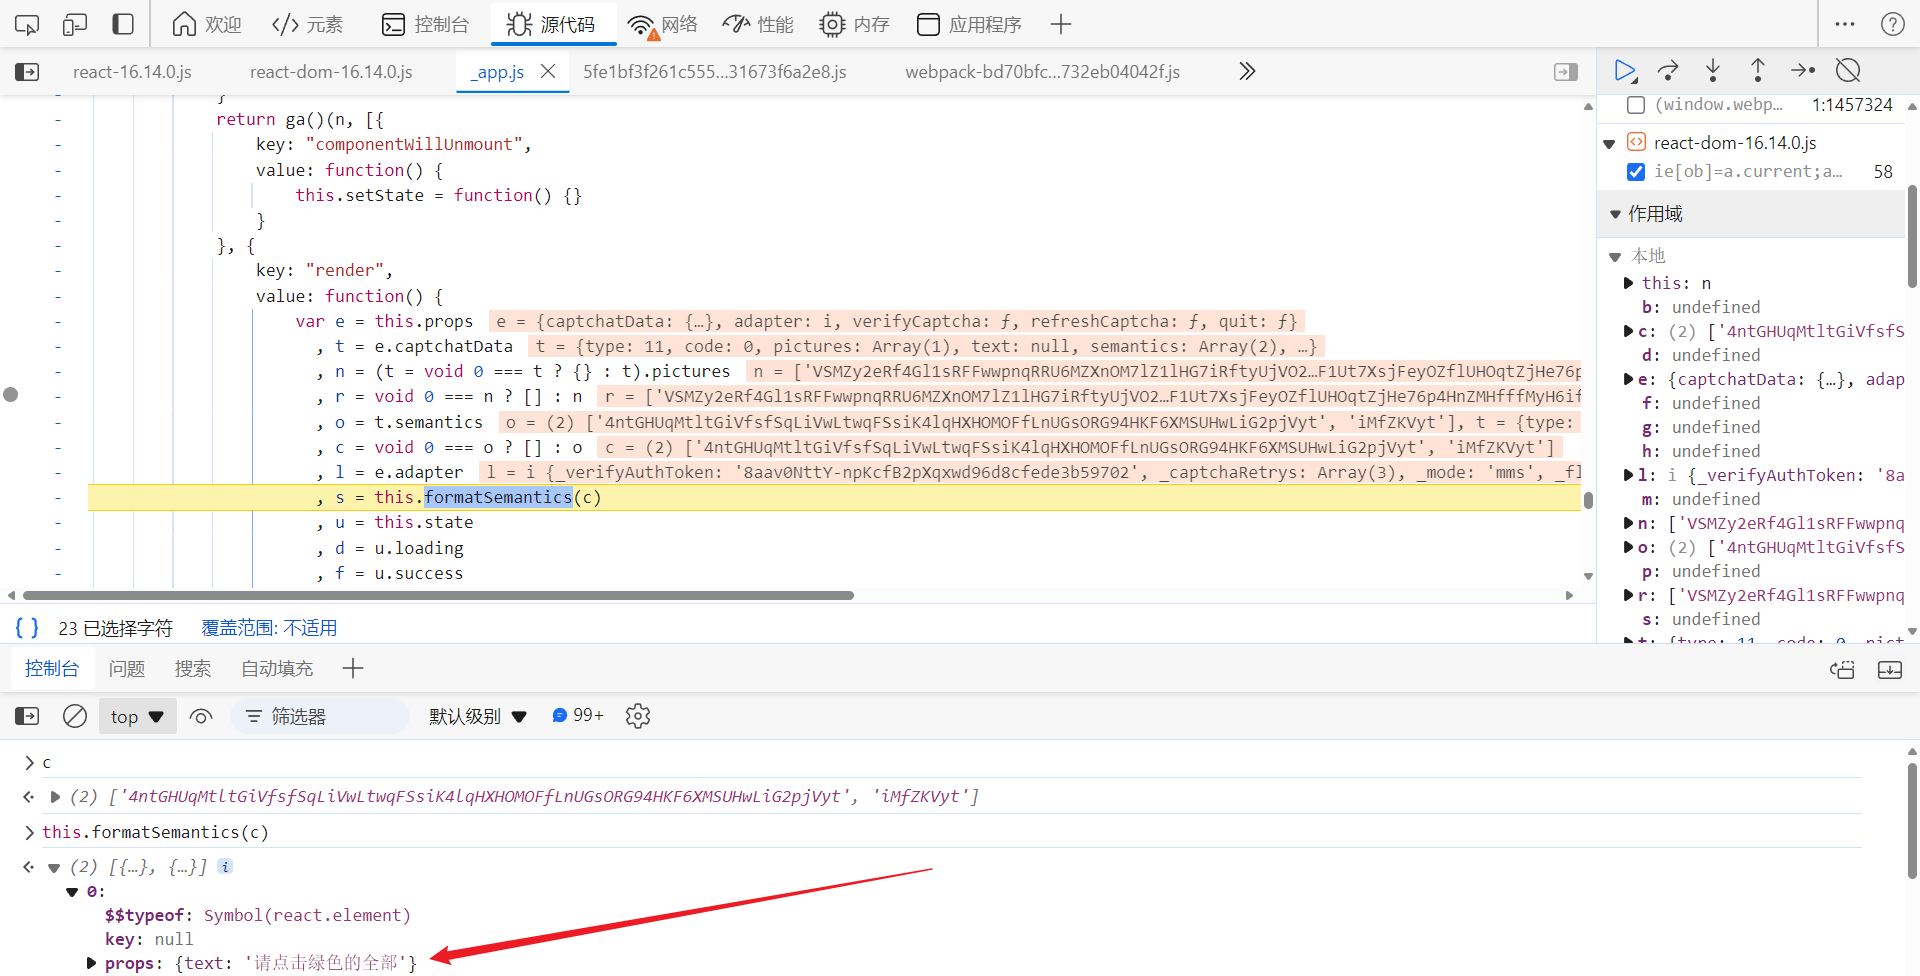The width and height of the screenshot is (1920, 976).
Task: Toggle the console sidebar icon
Action: pyautogui.click(x=27, y=716)
